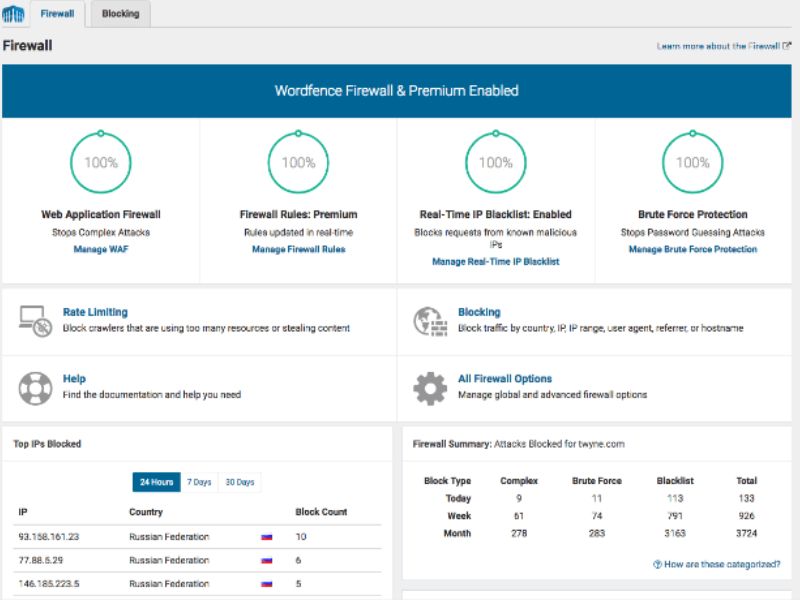Switch to the 7 Days range

(199, 482)
